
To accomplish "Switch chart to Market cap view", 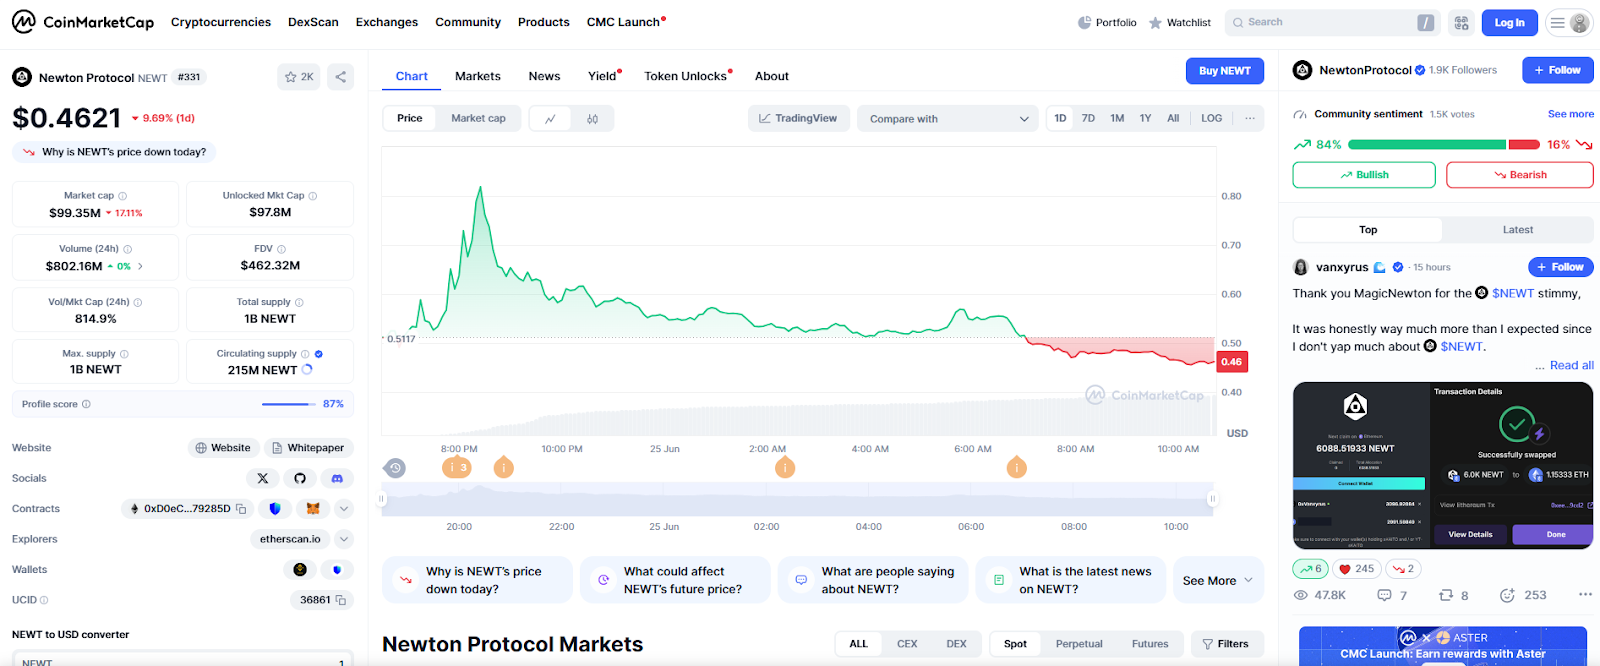I will tap(478, 118).
